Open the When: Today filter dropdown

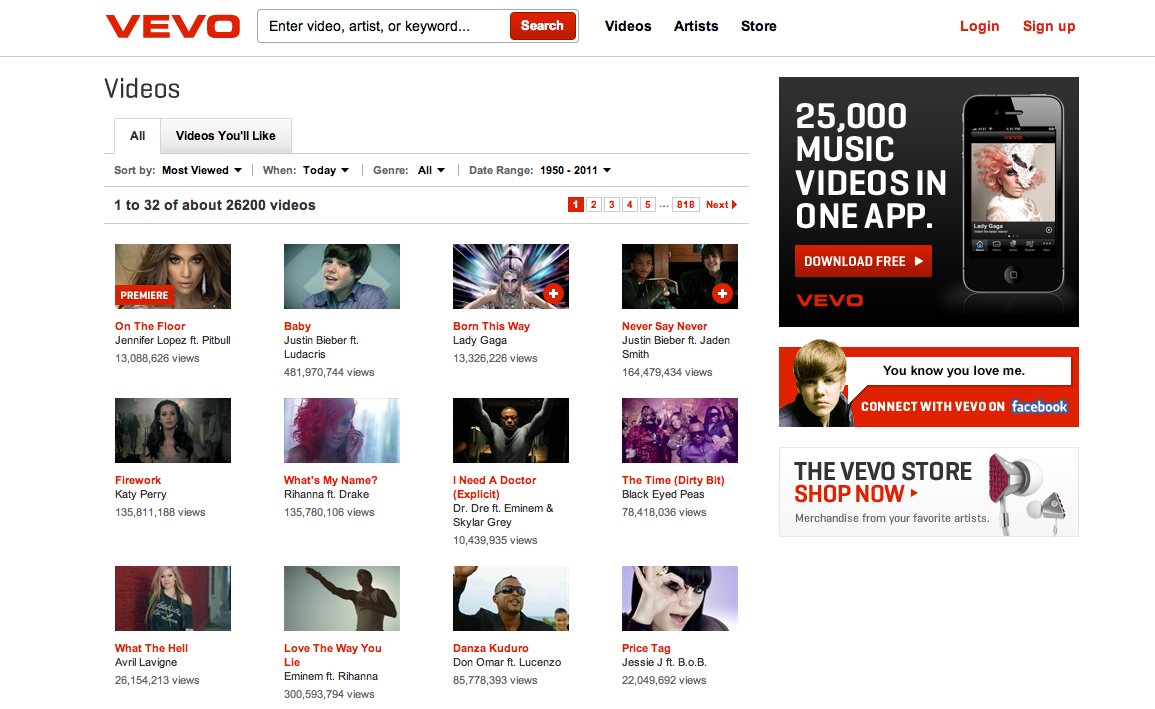pyautogui.click(x=327, y=170)
